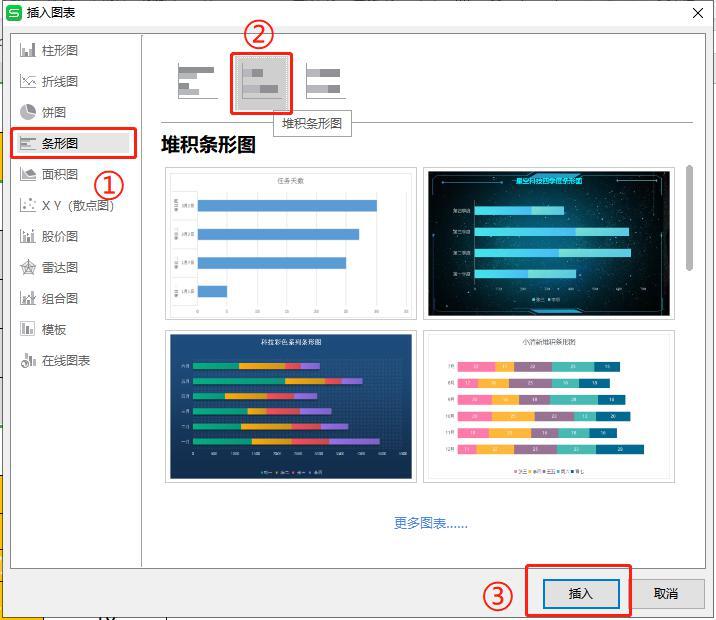Screen dimensions: 716x620
Task: Pick the 100% stacked bar subtype icon
Action: 325,82
